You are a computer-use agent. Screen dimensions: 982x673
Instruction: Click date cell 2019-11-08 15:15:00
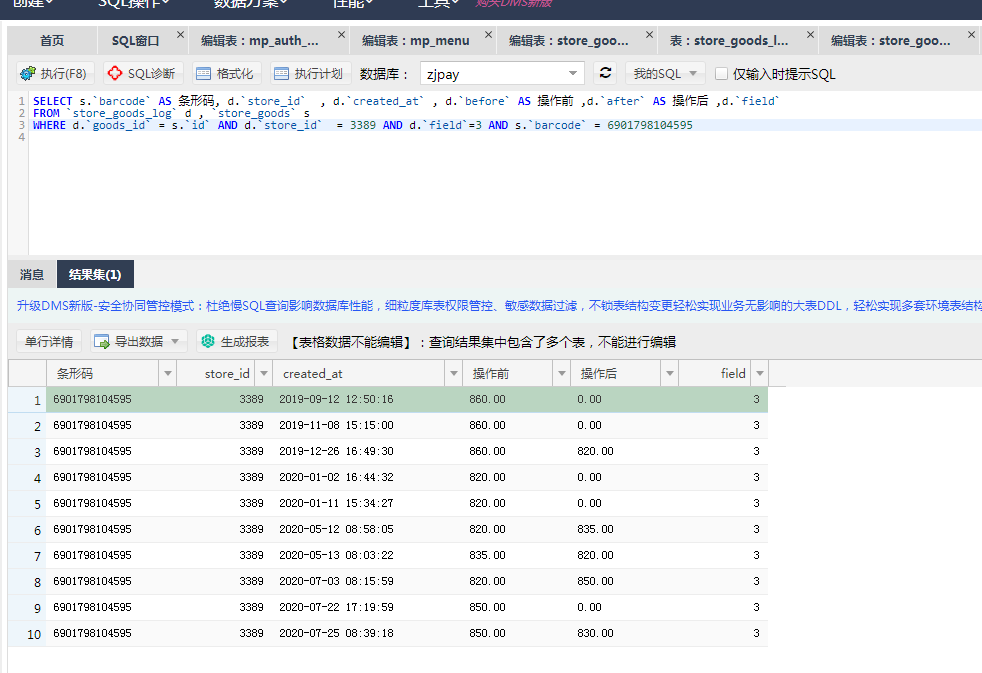336,425
